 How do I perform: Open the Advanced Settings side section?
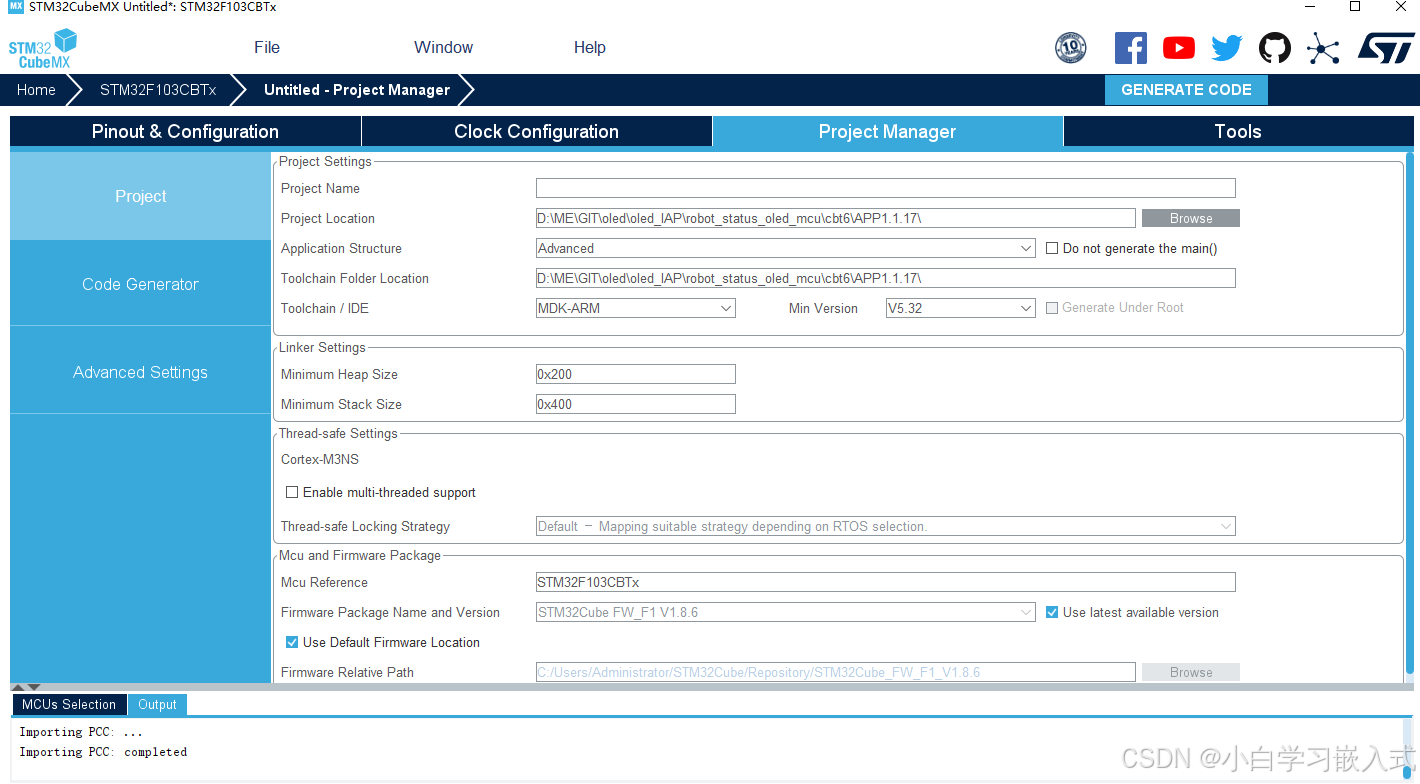pyautogui.click(x=141, y=372)
